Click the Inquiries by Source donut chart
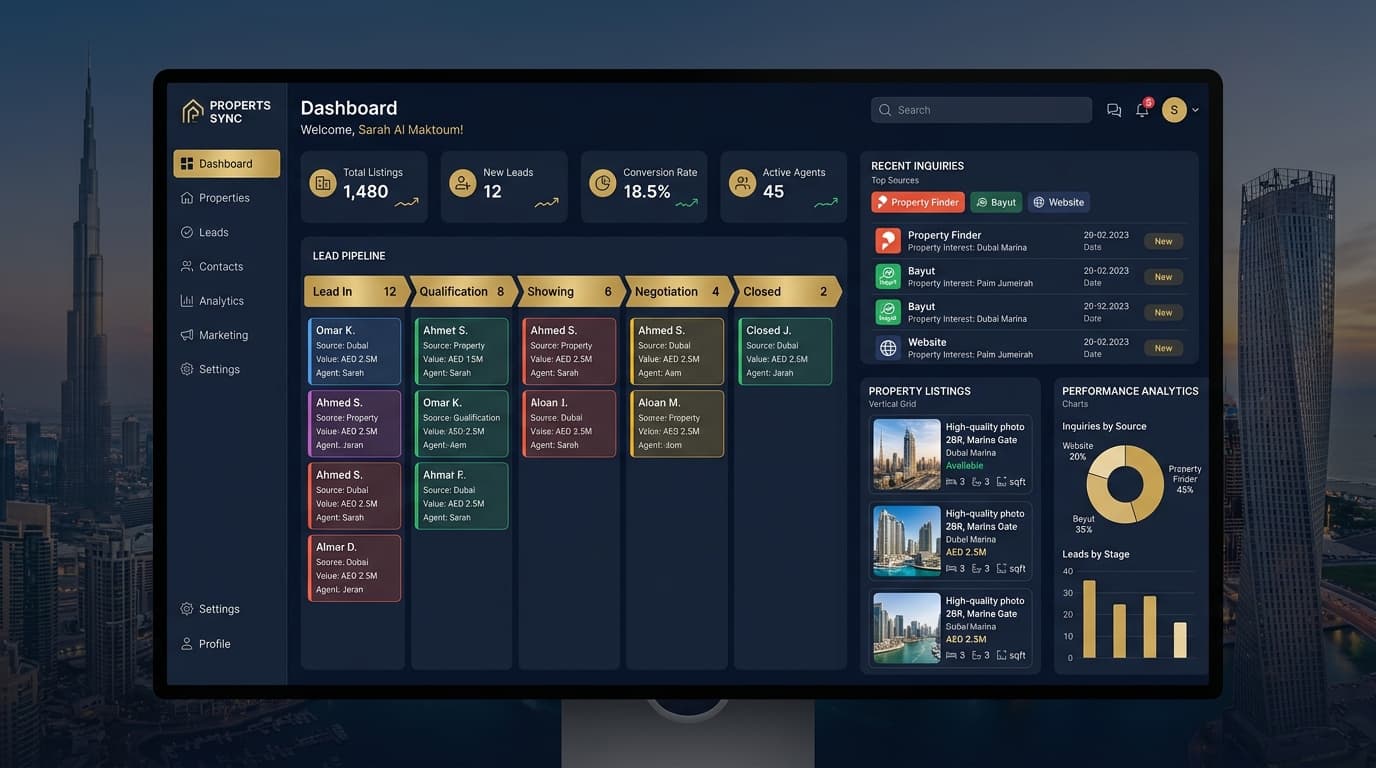1376x768 pixels. tap(1125, 484)
